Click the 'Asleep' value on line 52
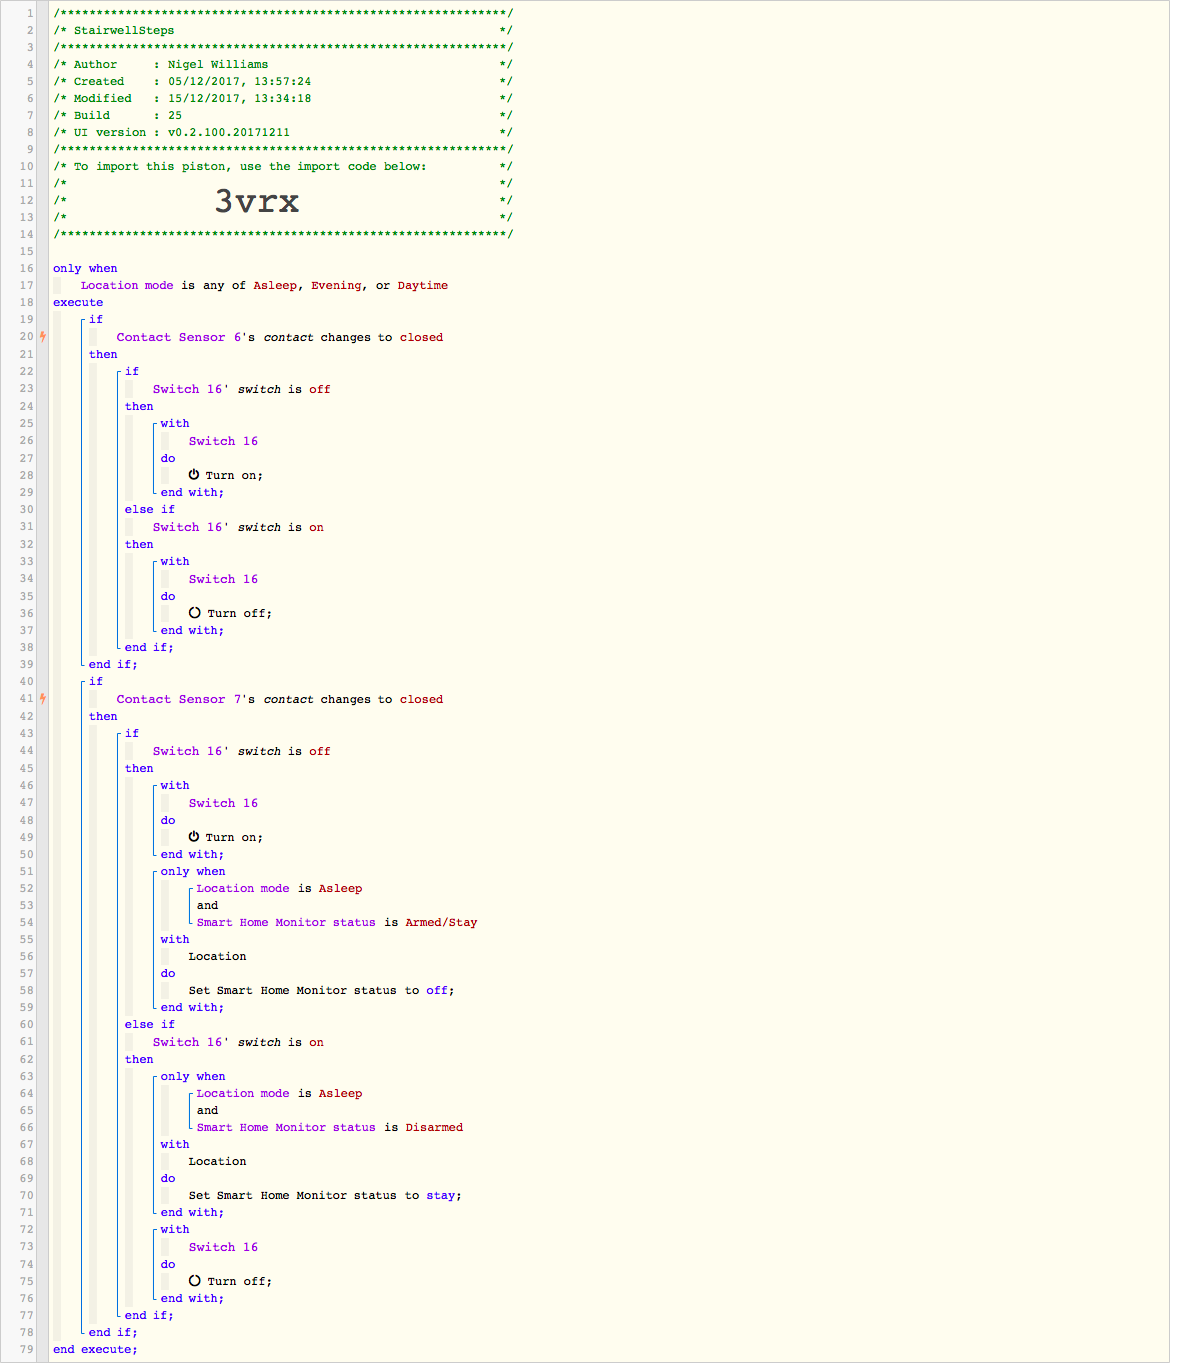 pos(340,888)
